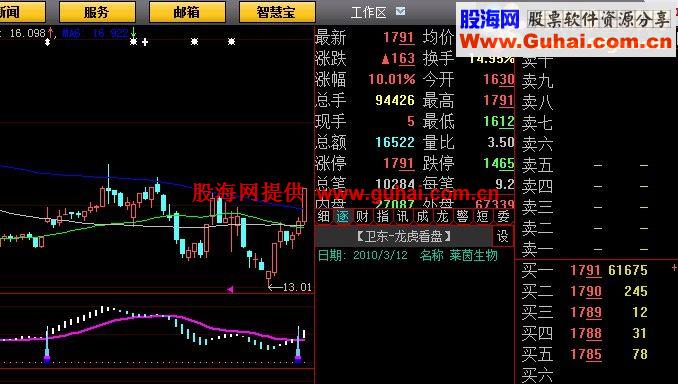
Task: Click the 工作区 label
Action: click(368, 12)
